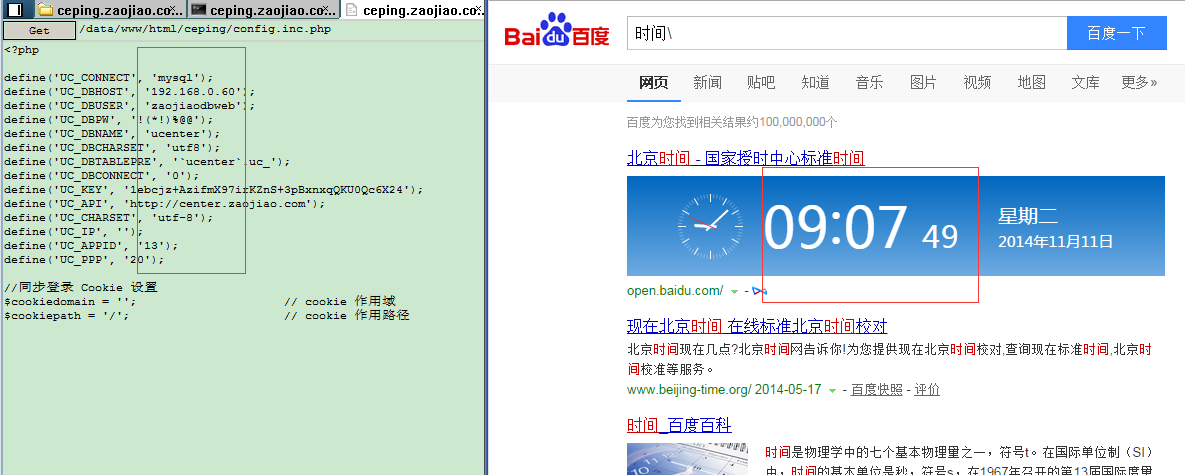Switch to the 新闻 category
The height and width of the screenshot is (475, 1185).
pos(707,82)
